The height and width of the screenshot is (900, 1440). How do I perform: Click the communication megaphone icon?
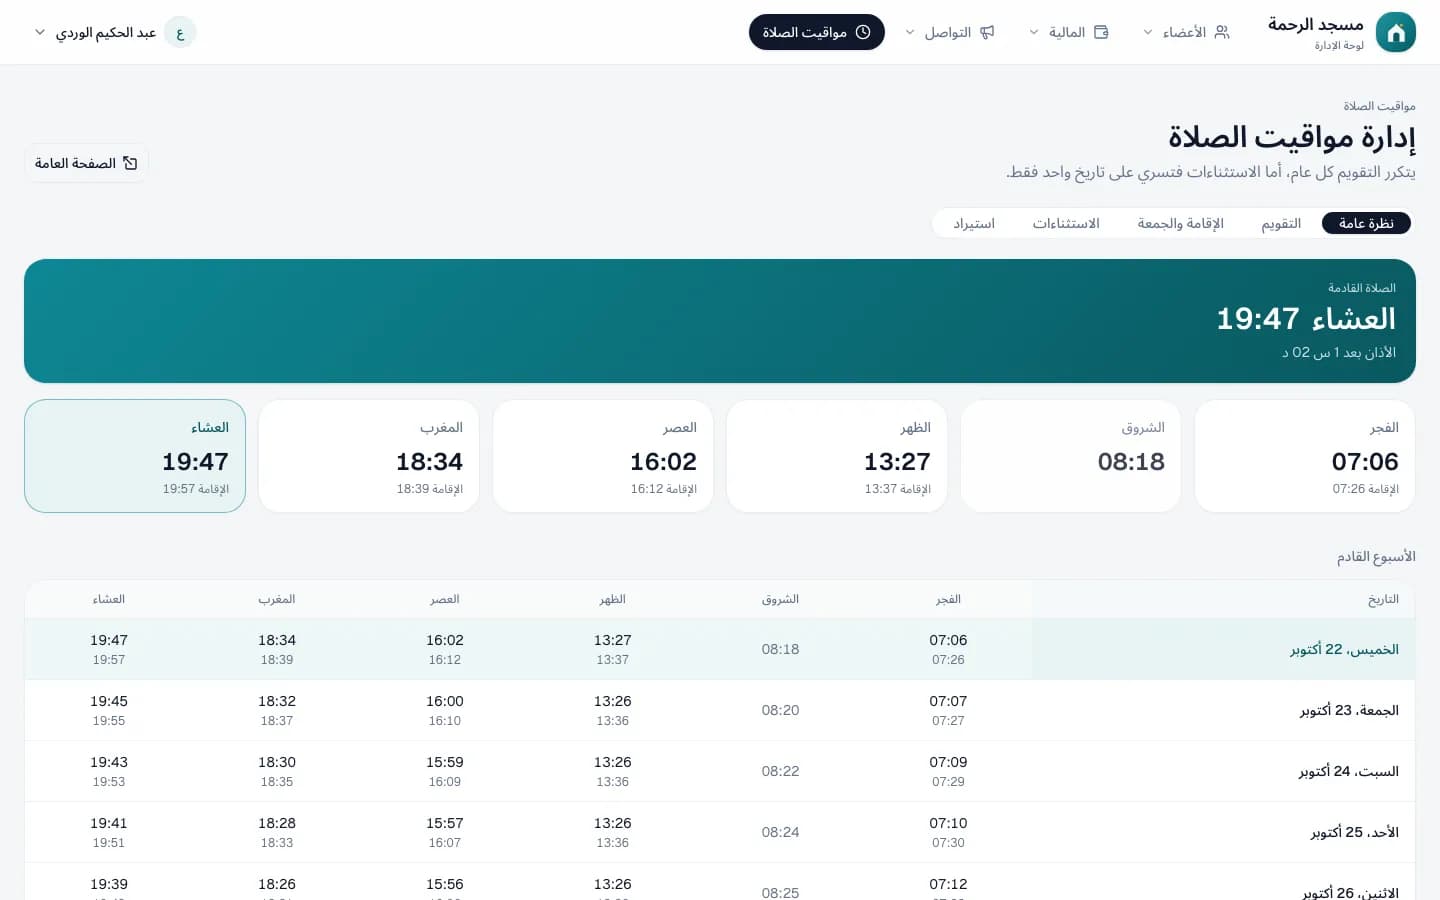(x=987, y=32)
